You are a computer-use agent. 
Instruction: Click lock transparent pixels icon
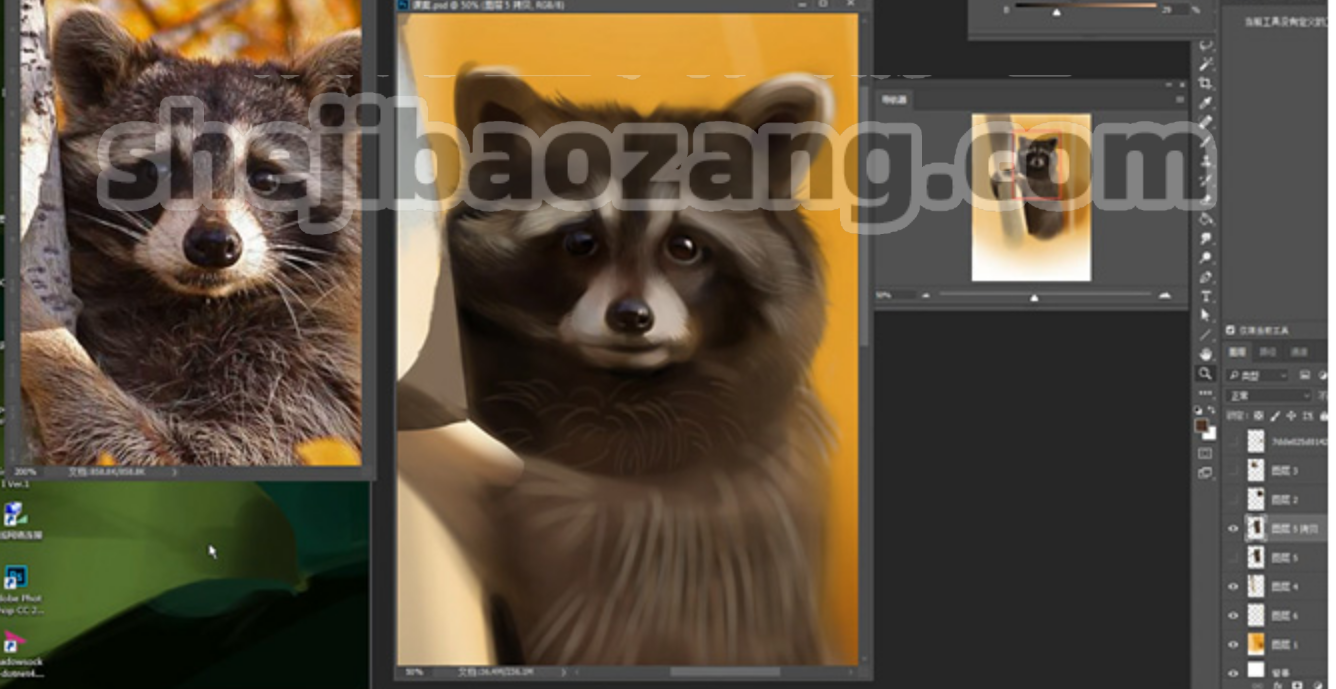click(1258, 416)
